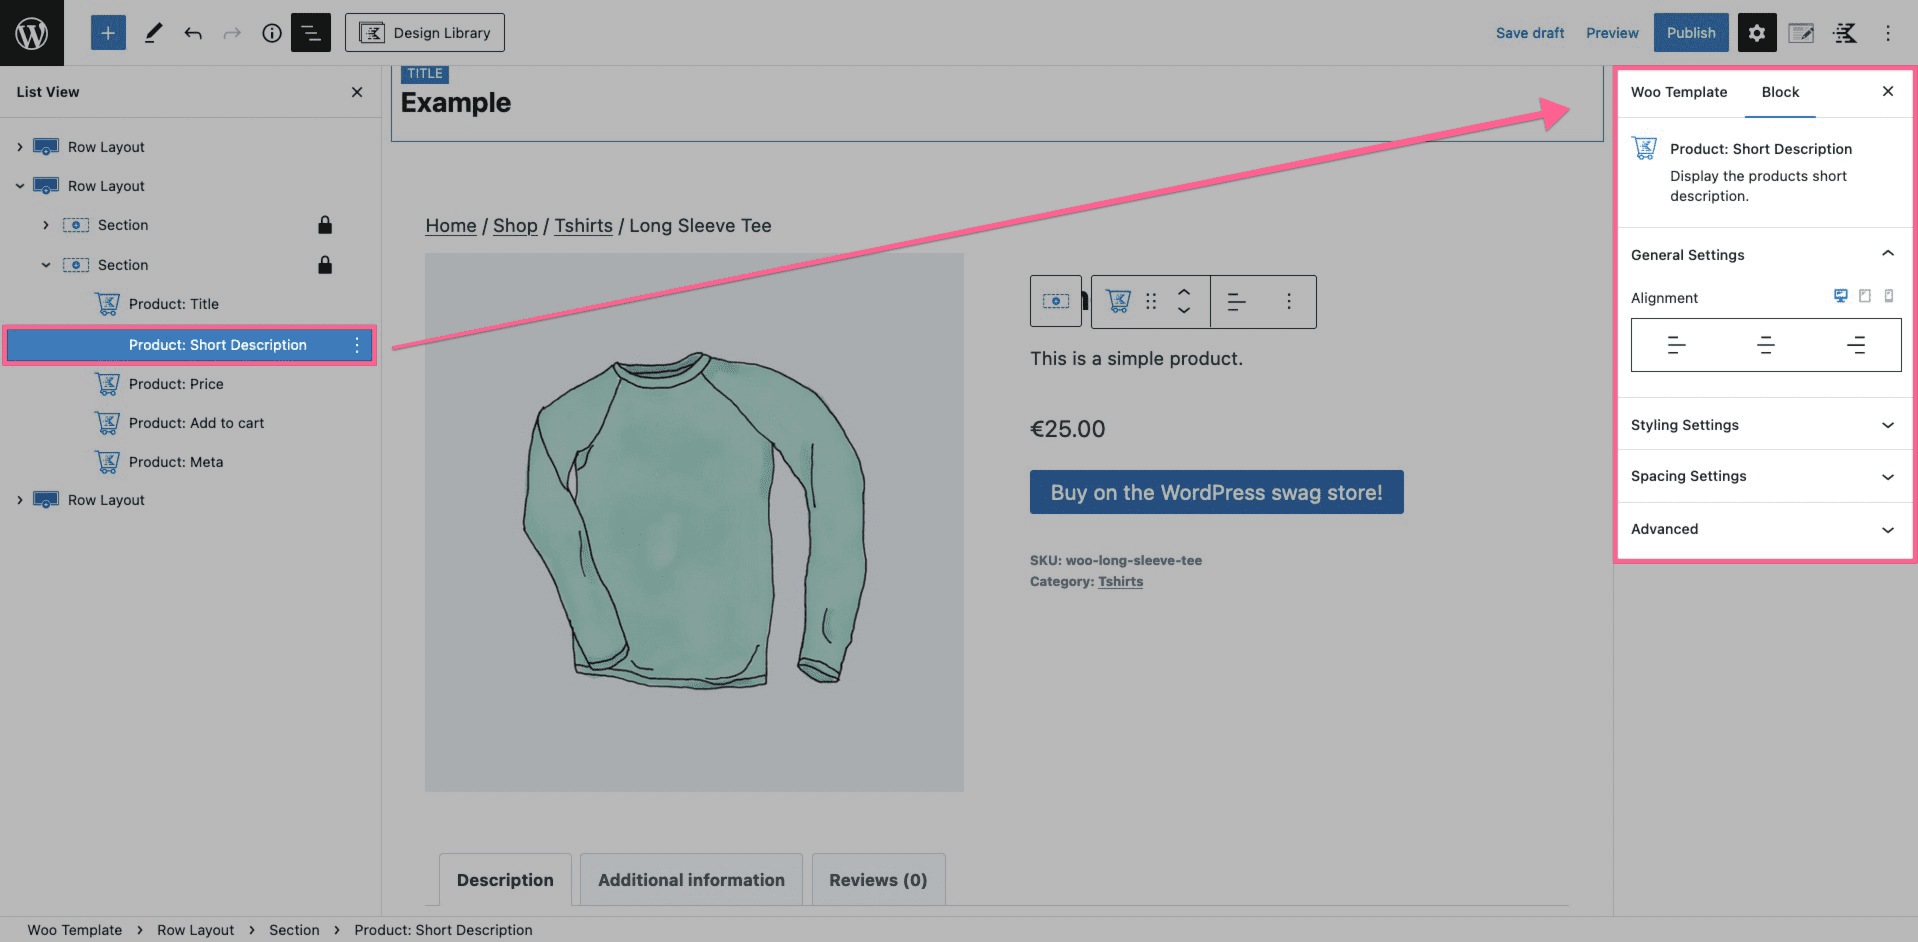Expand the Advanced panel
Screen dimensions: 1918x942
click(1765, 529)
